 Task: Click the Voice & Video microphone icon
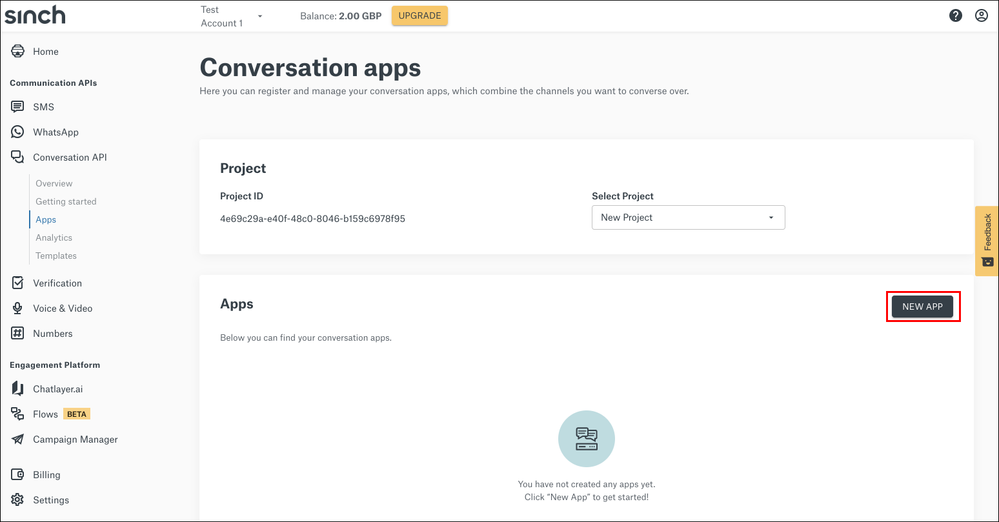coord(18,308)
